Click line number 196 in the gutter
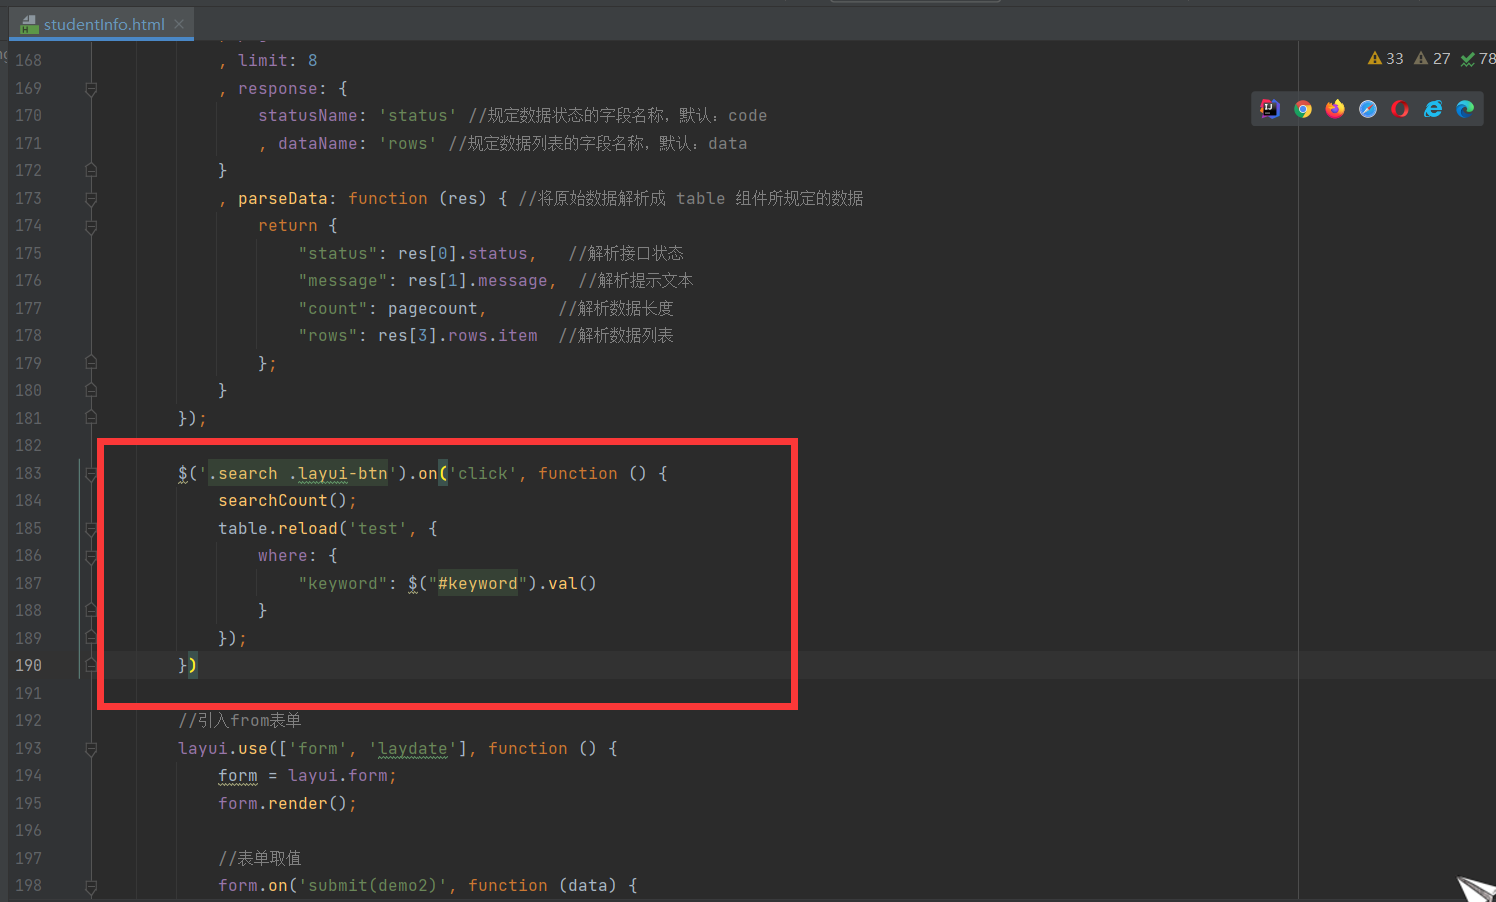 coord(28,831)
